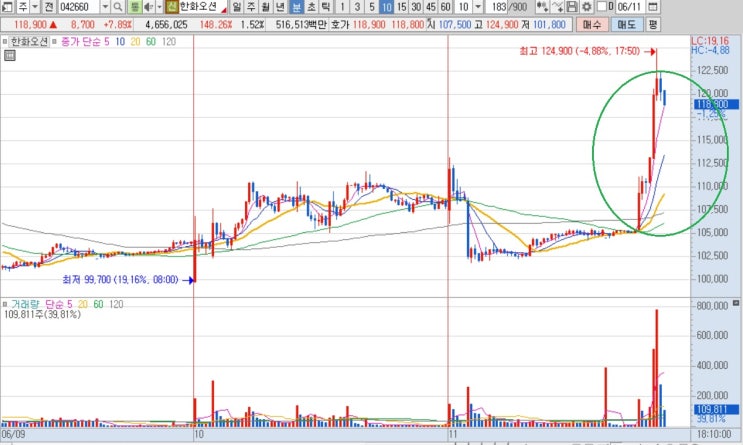The image size is (743, 445).
Task: Expand the stock code 042660 dropdown
Action: click(105, 7)
